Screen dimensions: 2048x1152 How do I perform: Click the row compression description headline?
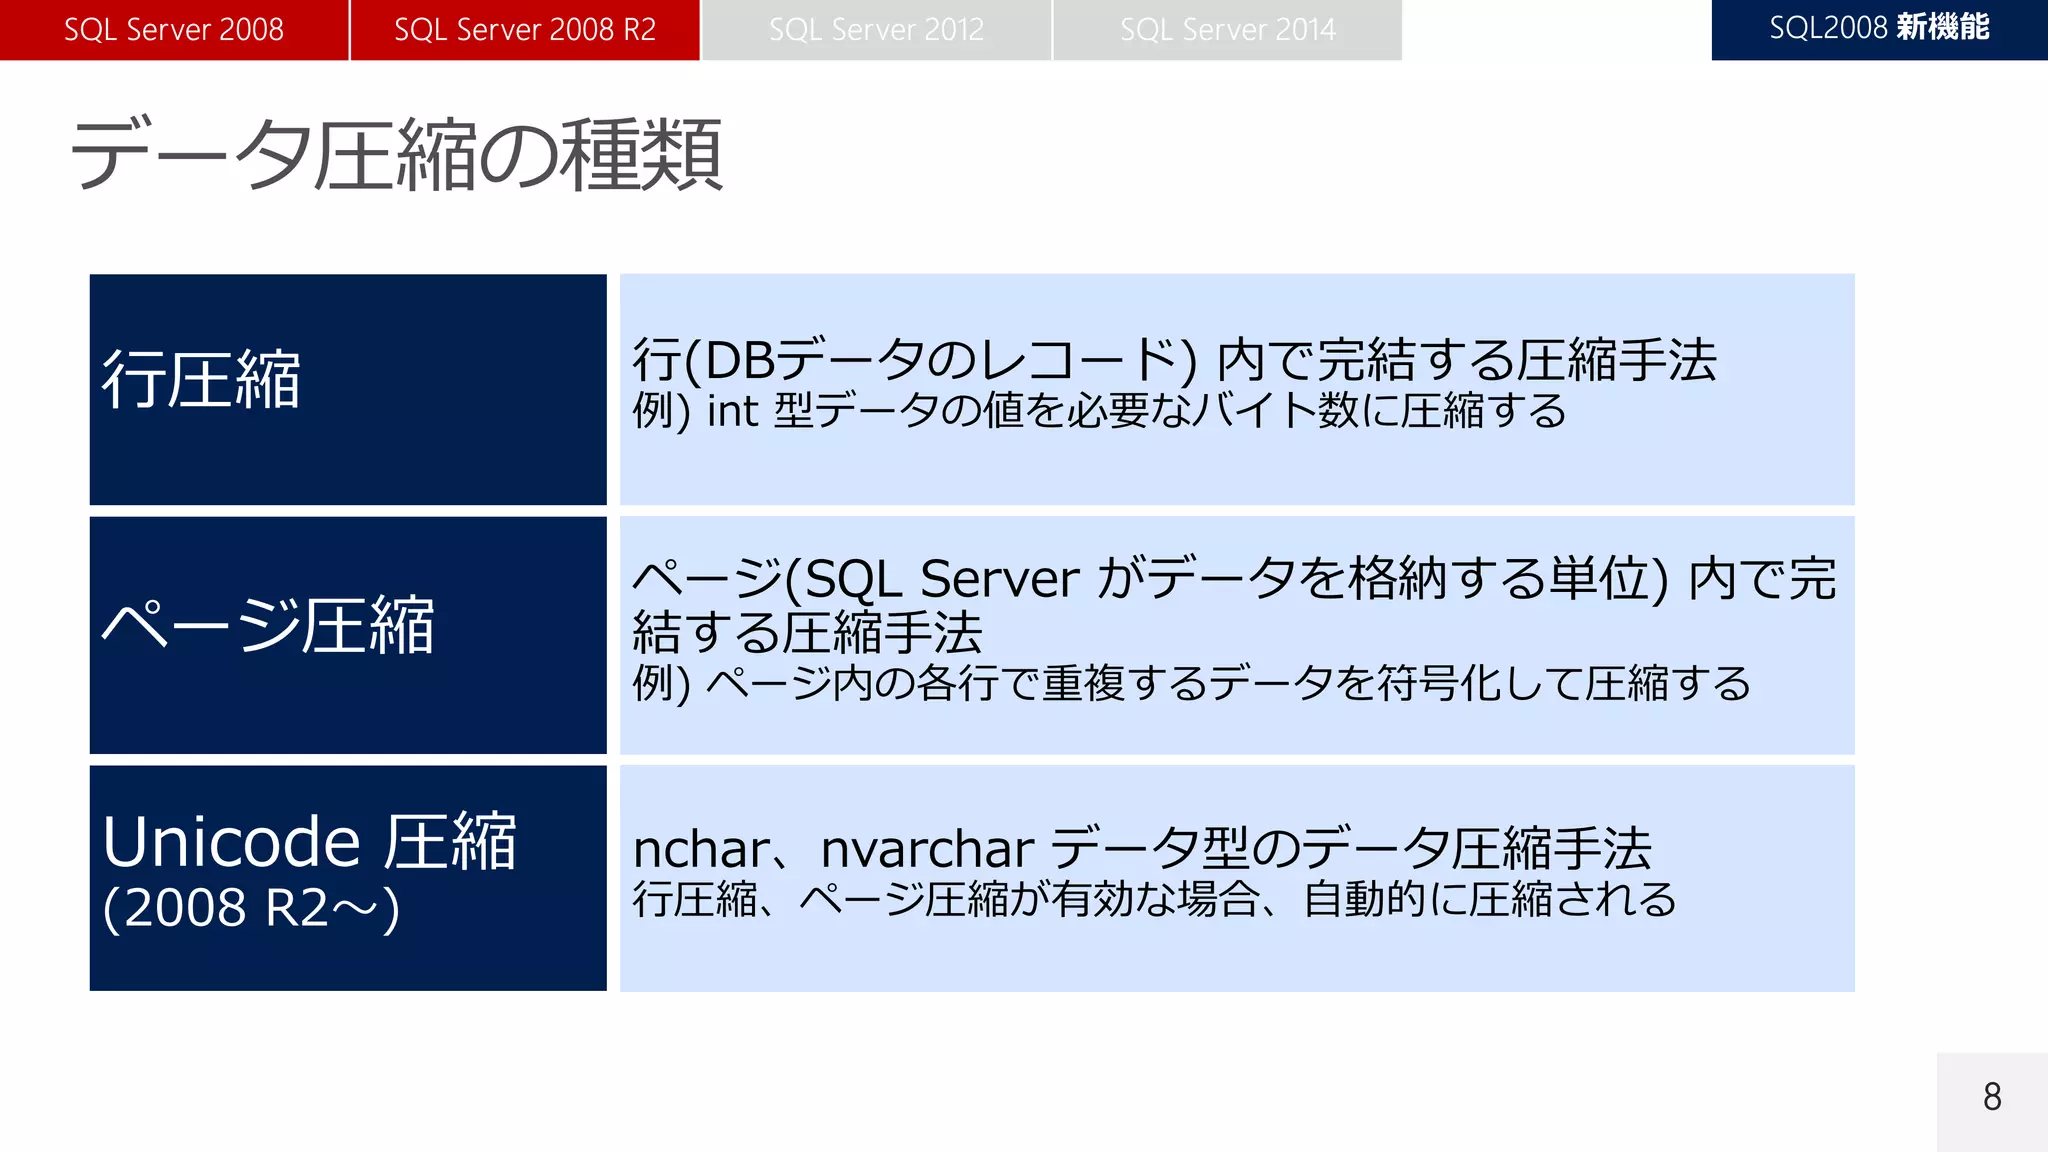(x=1174, y=360)
